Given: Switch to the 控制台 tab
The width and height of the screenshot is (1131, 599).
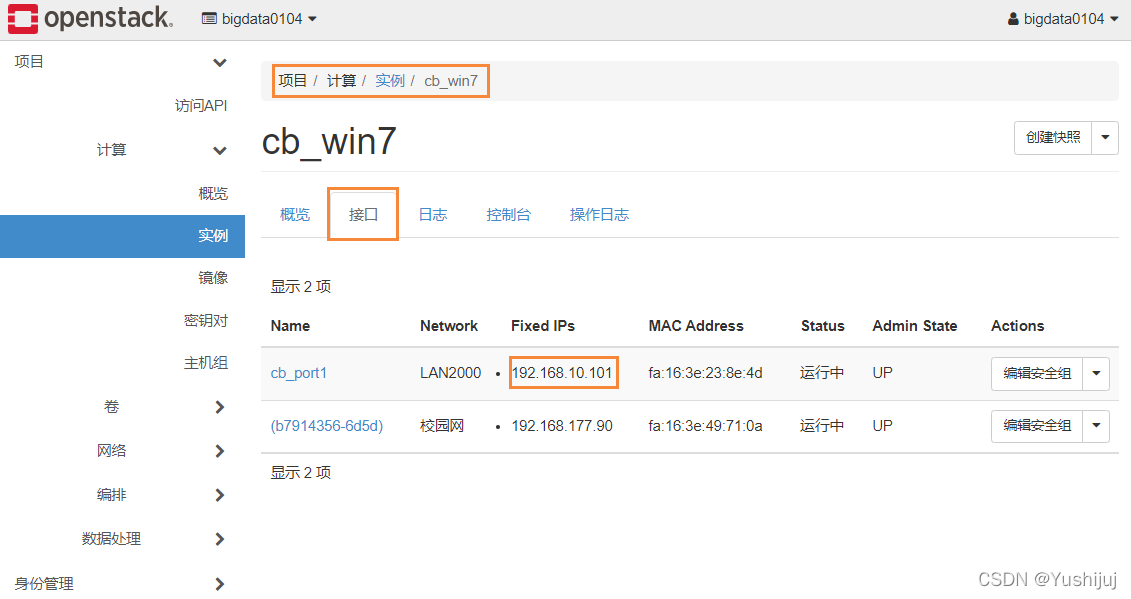Looking at the screenshot, I should (509, 214).
